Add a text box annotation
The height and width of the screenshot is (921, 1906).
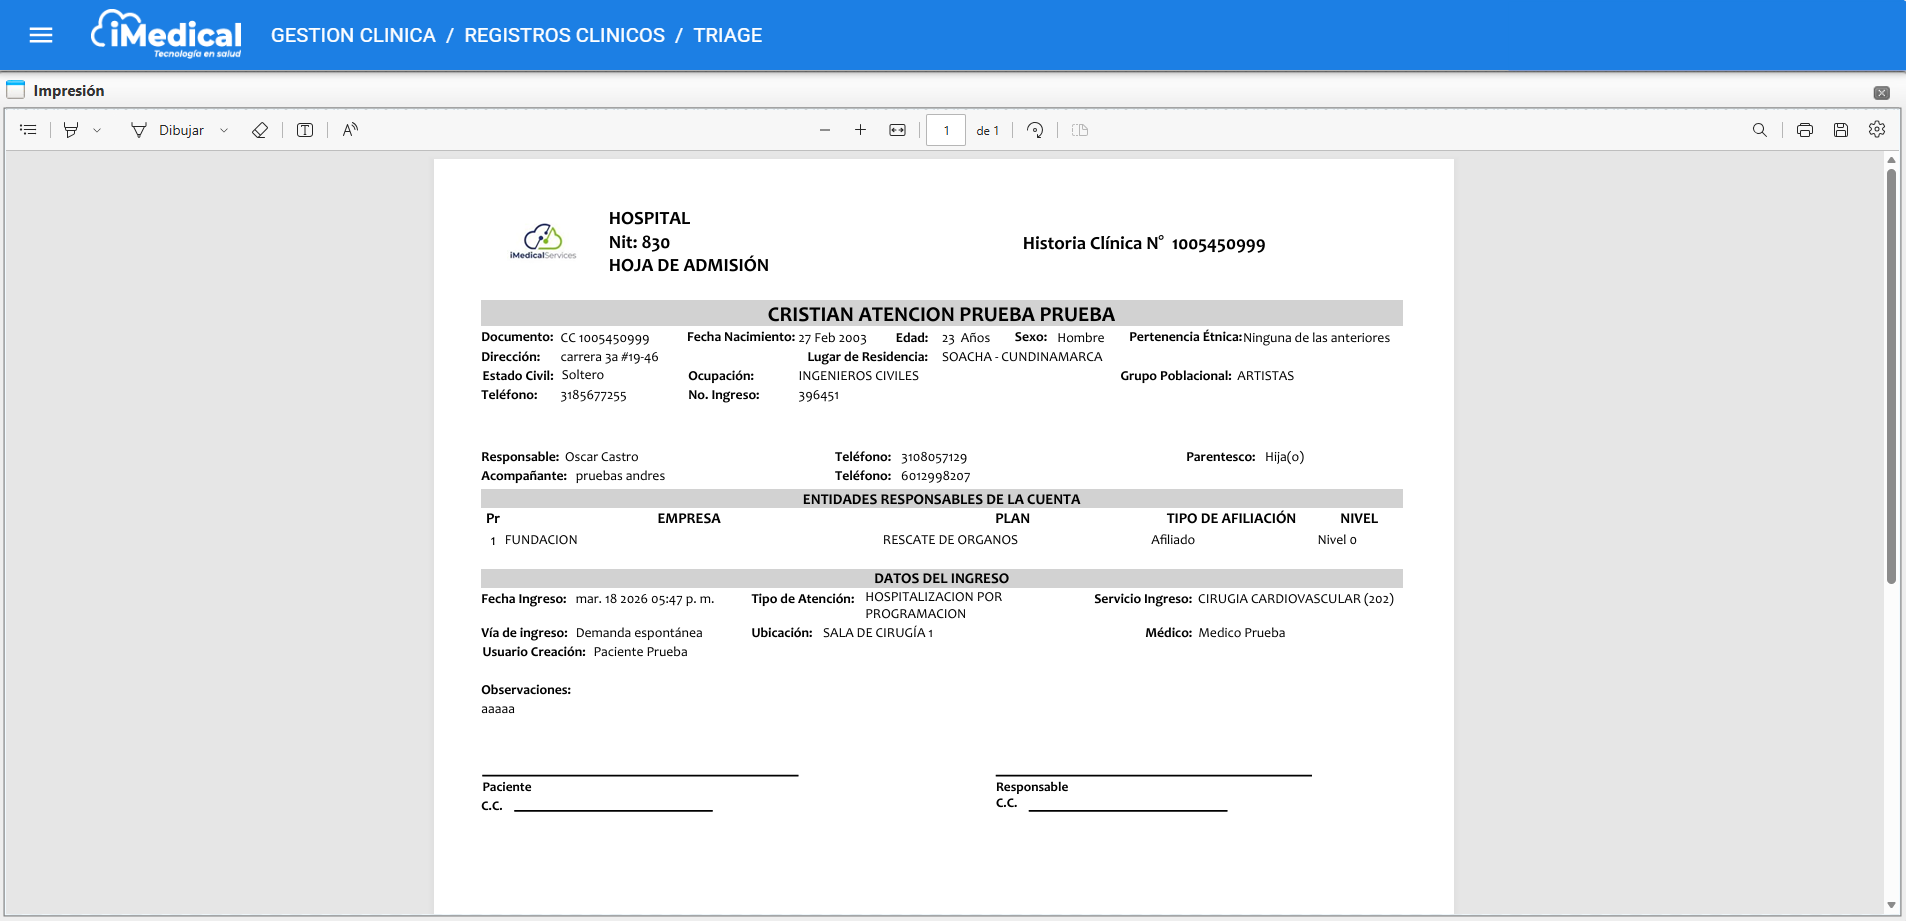[305, 130]
